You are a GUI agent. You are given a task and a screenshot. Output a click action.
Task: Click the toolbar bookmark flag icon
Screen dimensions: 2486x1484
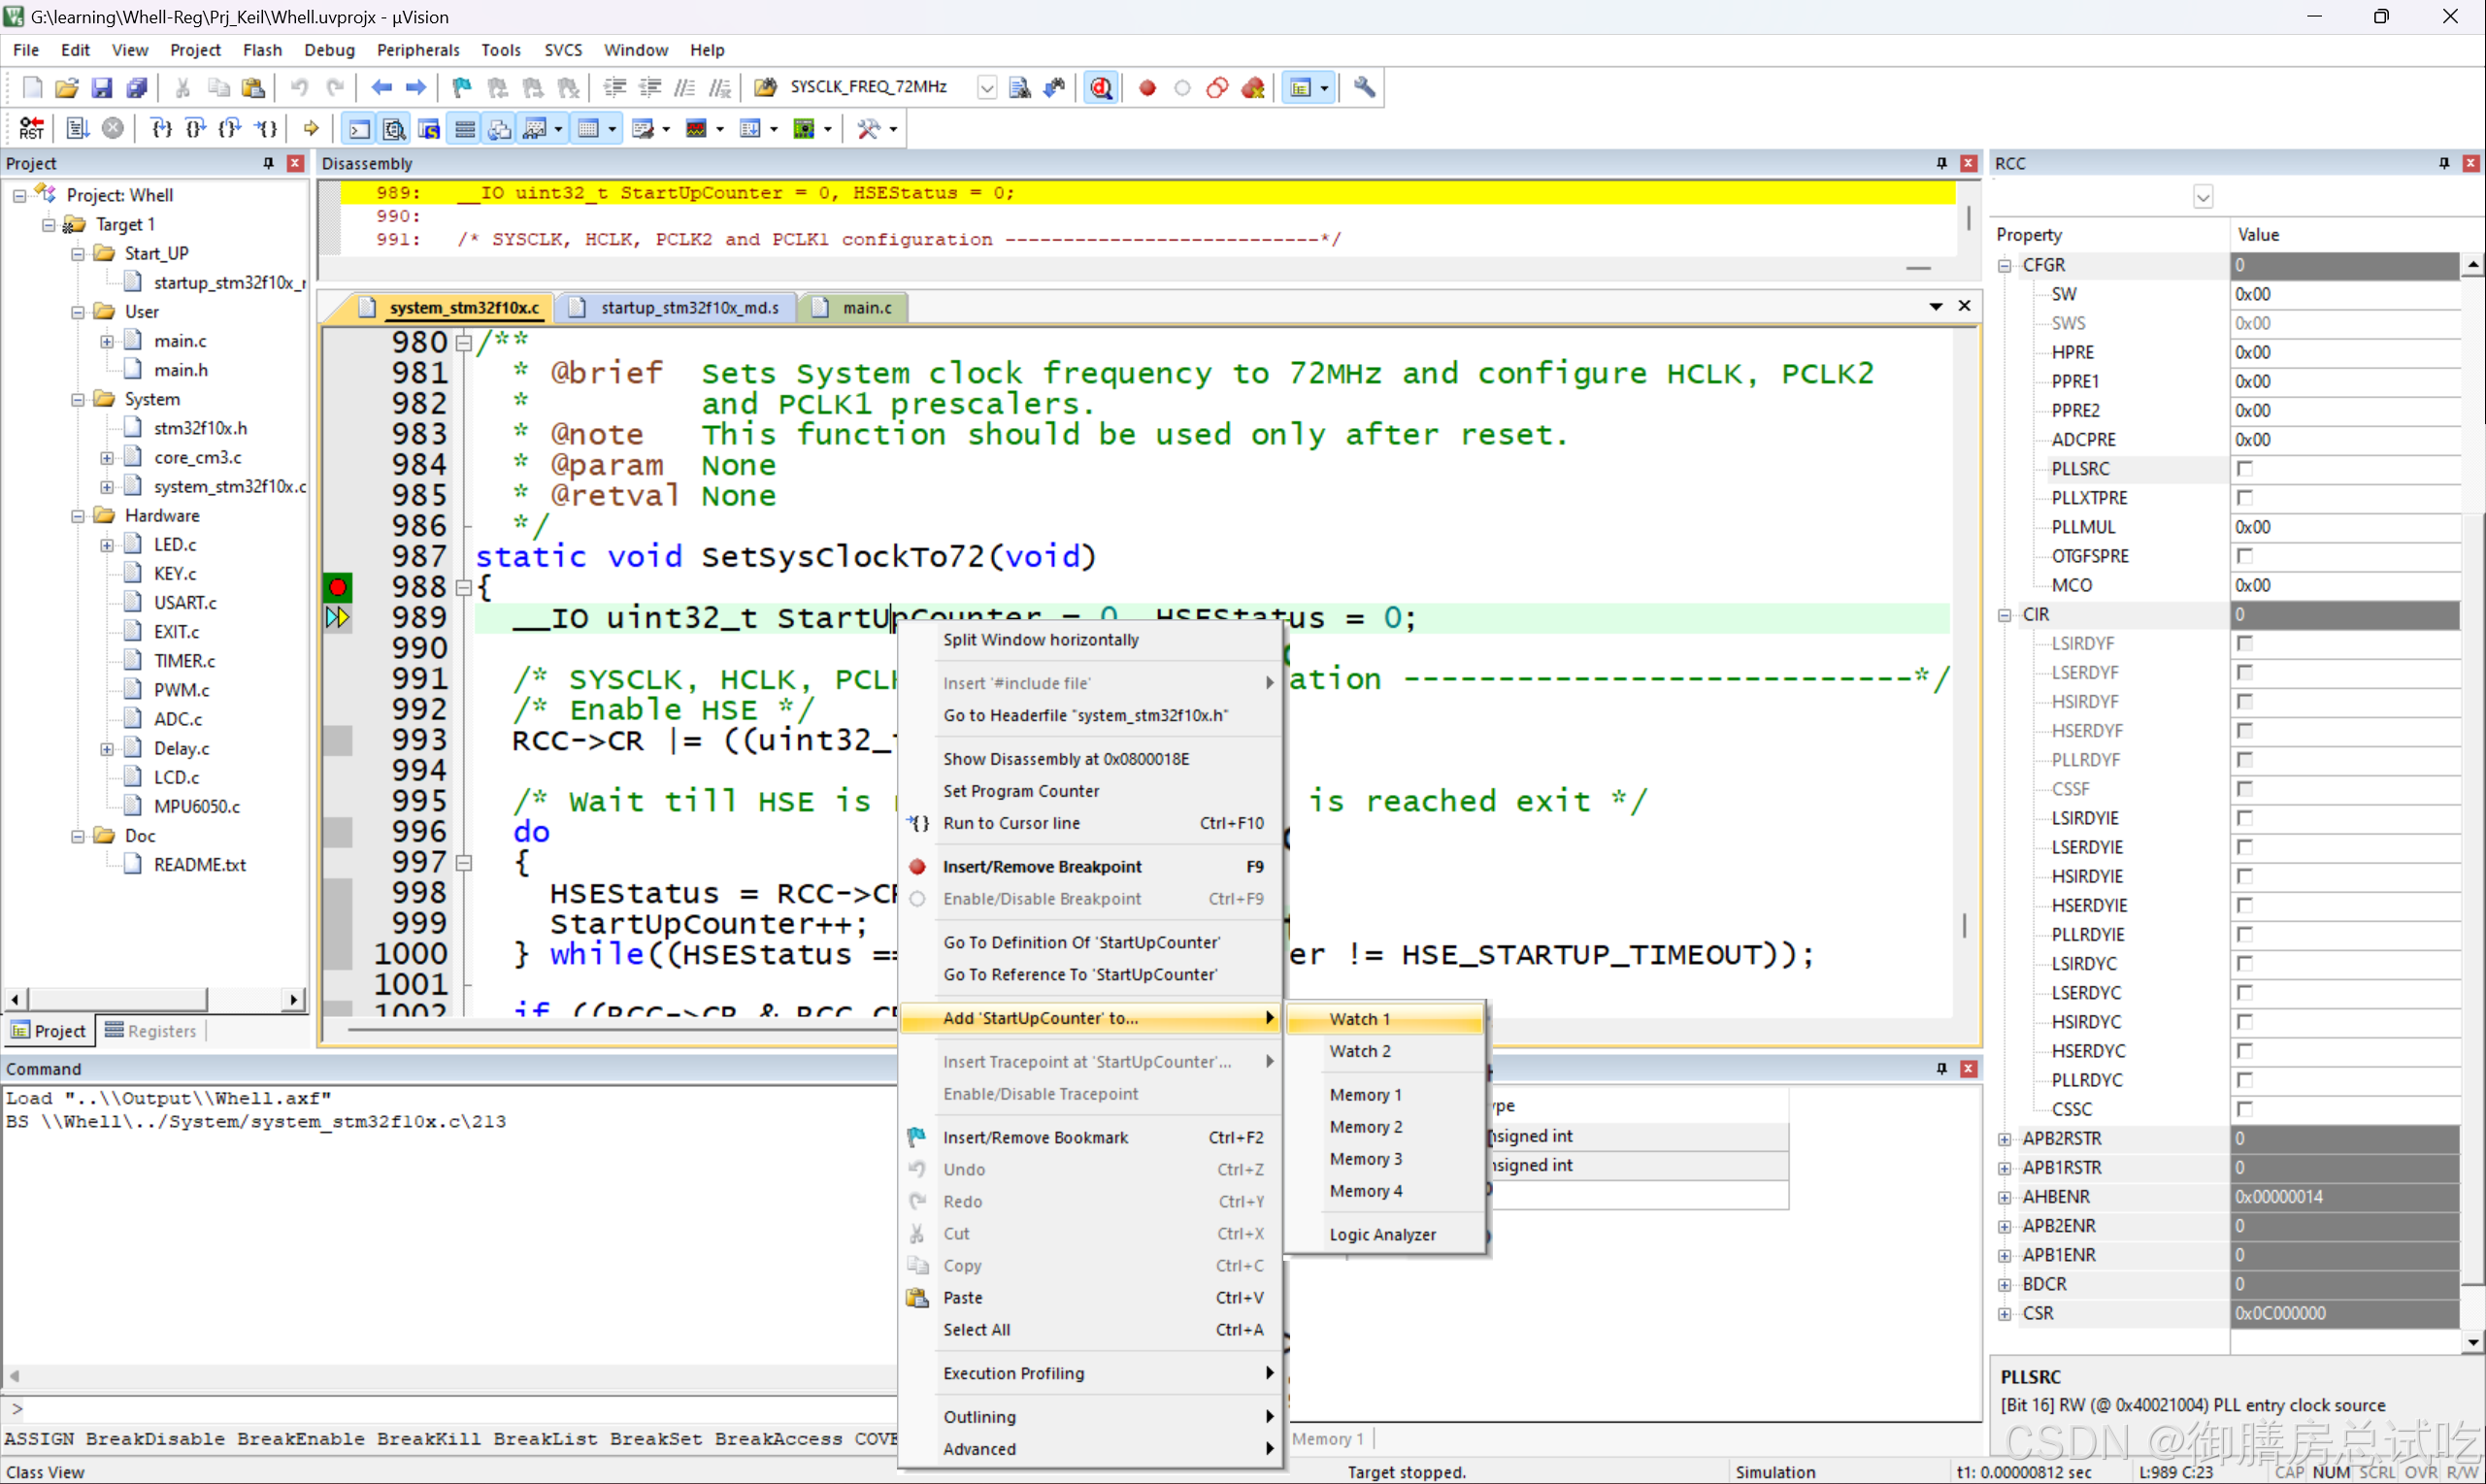pos(462,87)
